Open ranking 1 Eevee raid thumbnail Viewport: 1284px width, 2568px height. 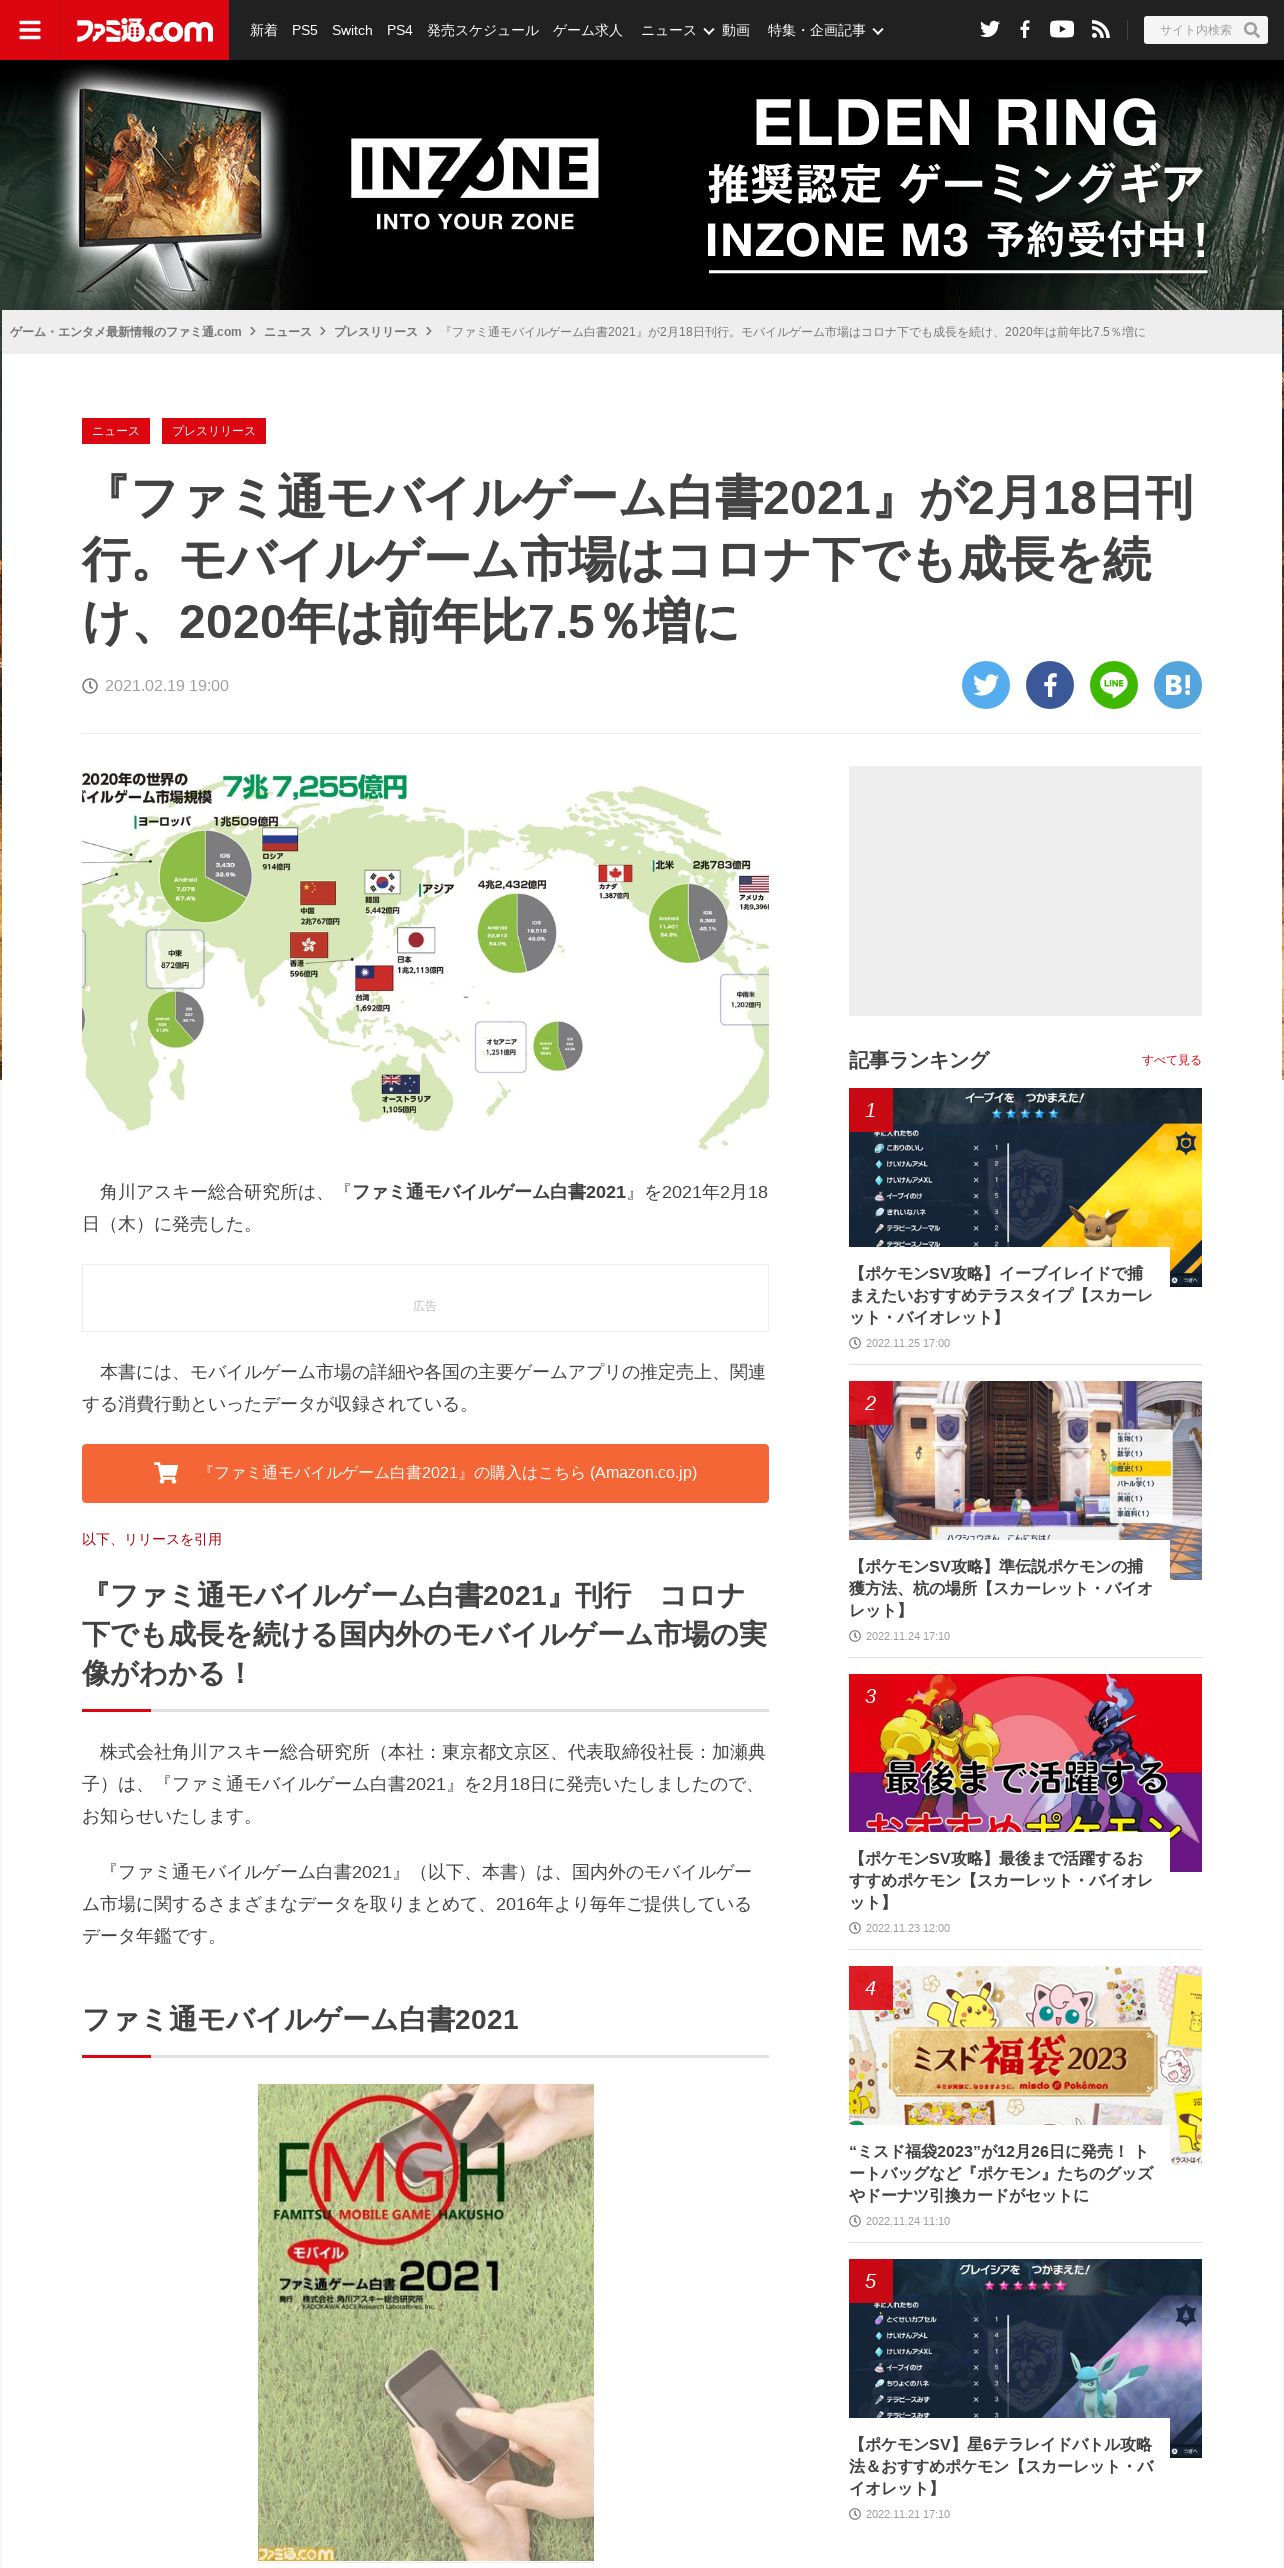(1025, 1167)
